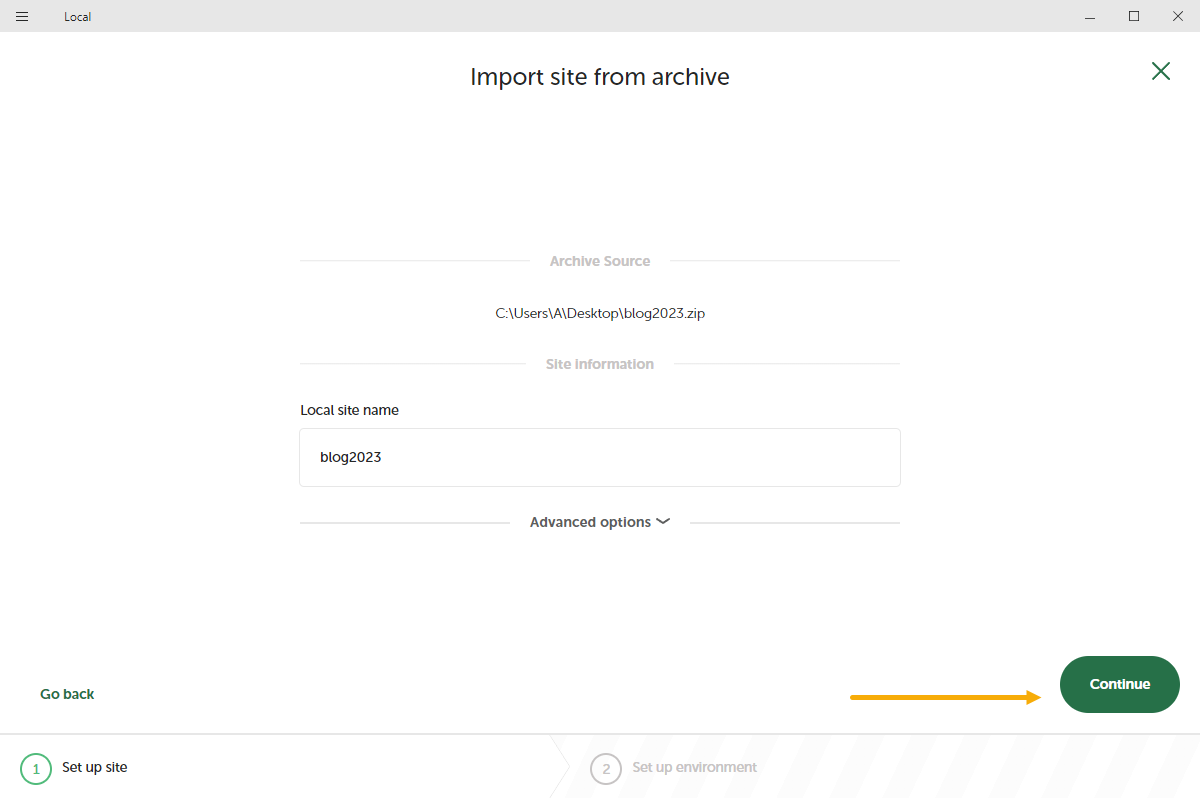Viewport: 1200px width, 798px height.
Task: Maximize the Local window
Action: pyautogui.click(x=1134, y=16)
